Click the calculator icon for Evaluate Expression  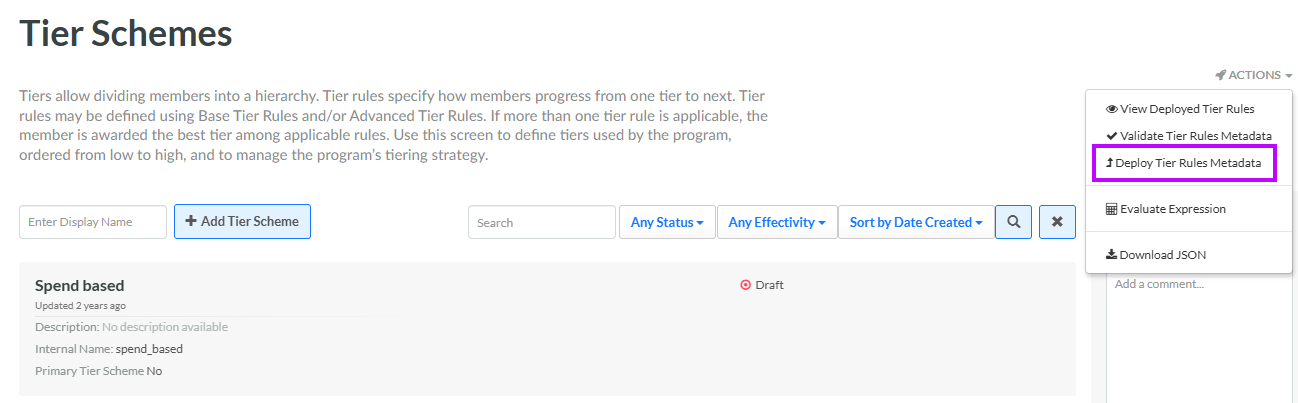pyautogui.click(x=1111, y=209)
